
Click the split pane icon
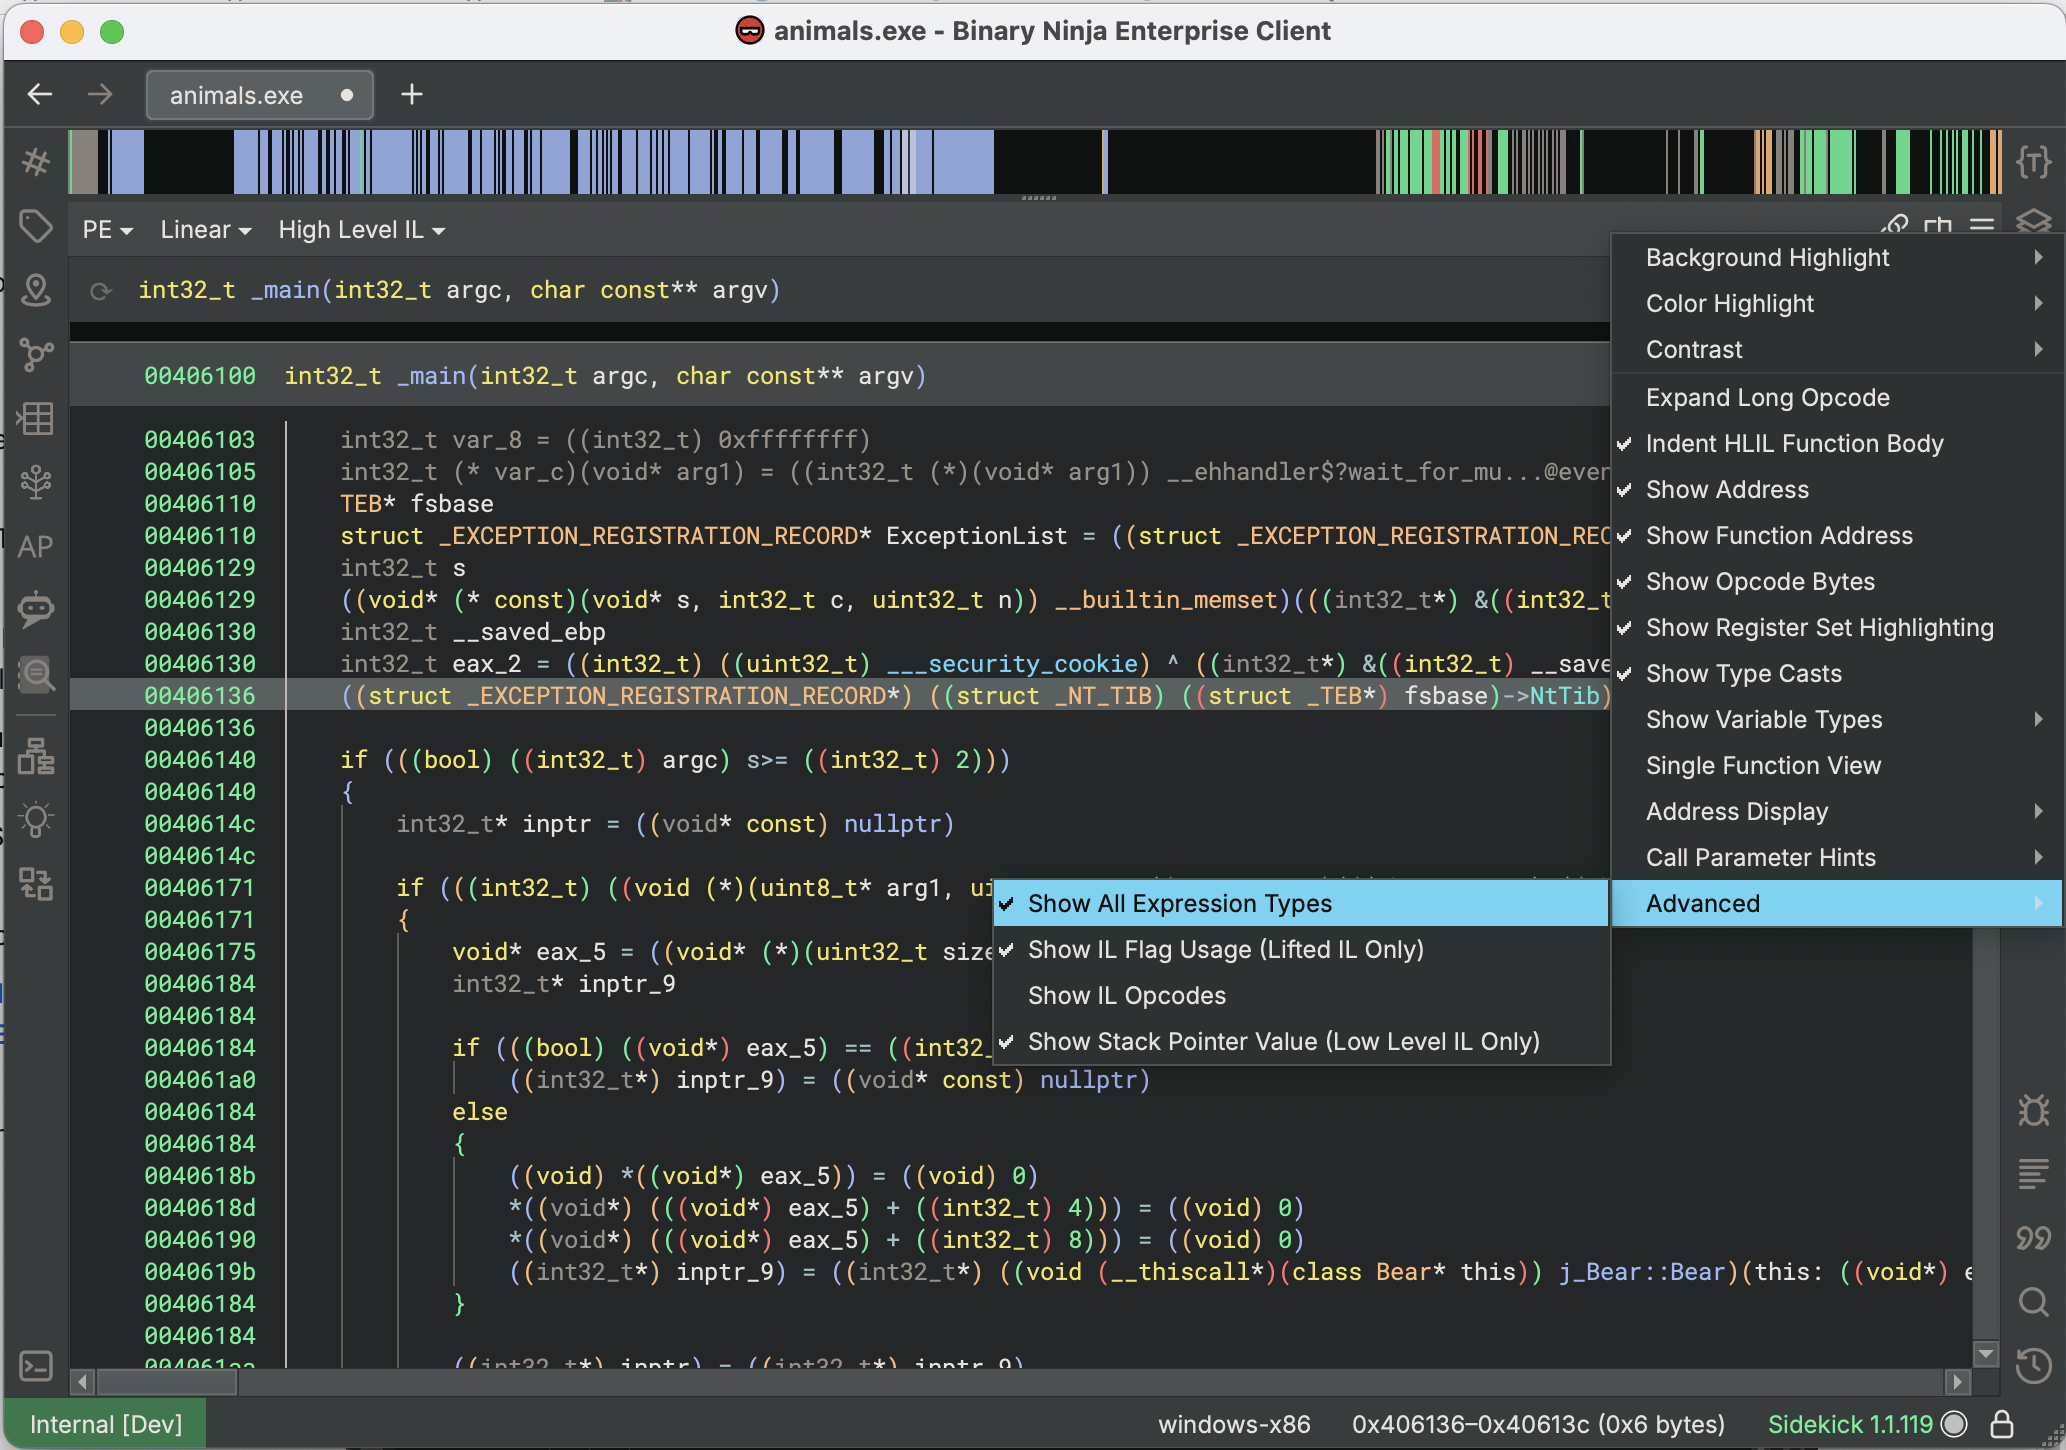point(1938,226)
